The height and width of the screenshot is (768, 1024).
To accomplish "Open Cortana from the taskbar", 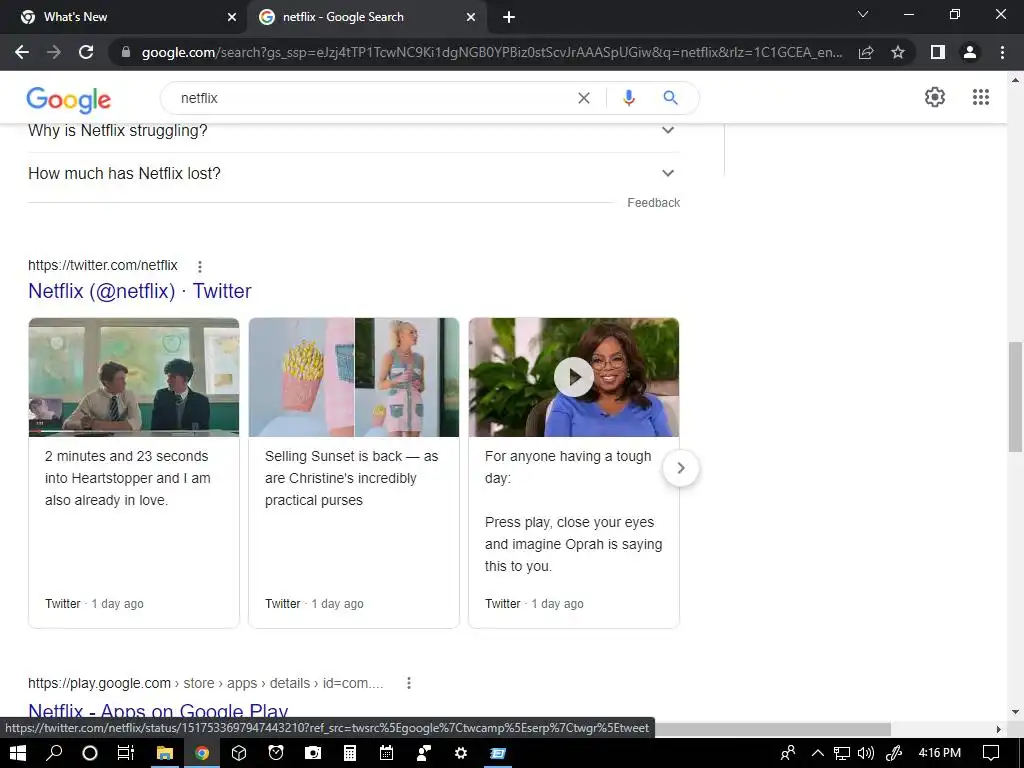I will point(89,753).
